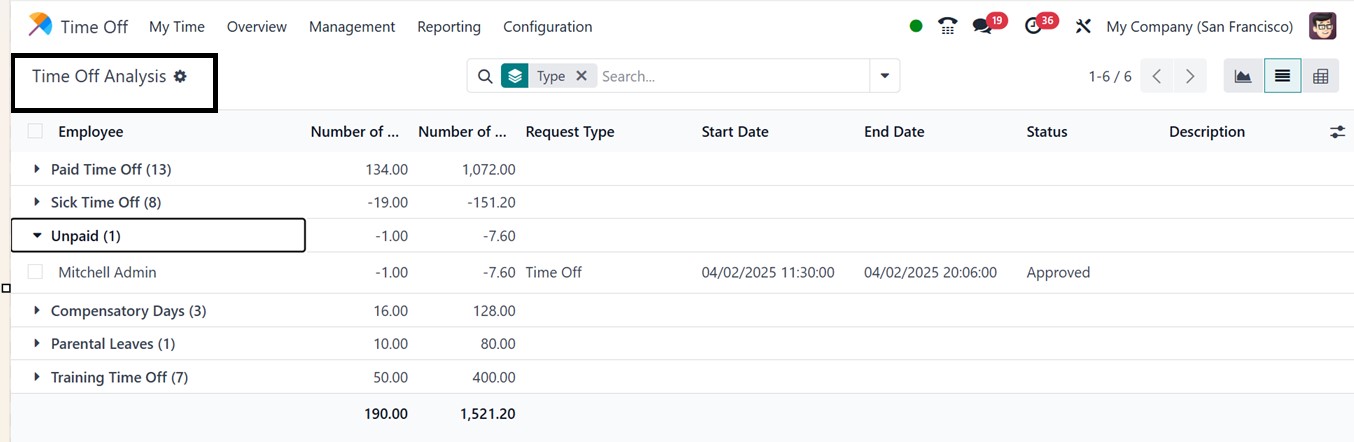Screen dimensions: 1354x442
Task: Click the Time Off app logo icon
Action: click(x=40, y=26)
